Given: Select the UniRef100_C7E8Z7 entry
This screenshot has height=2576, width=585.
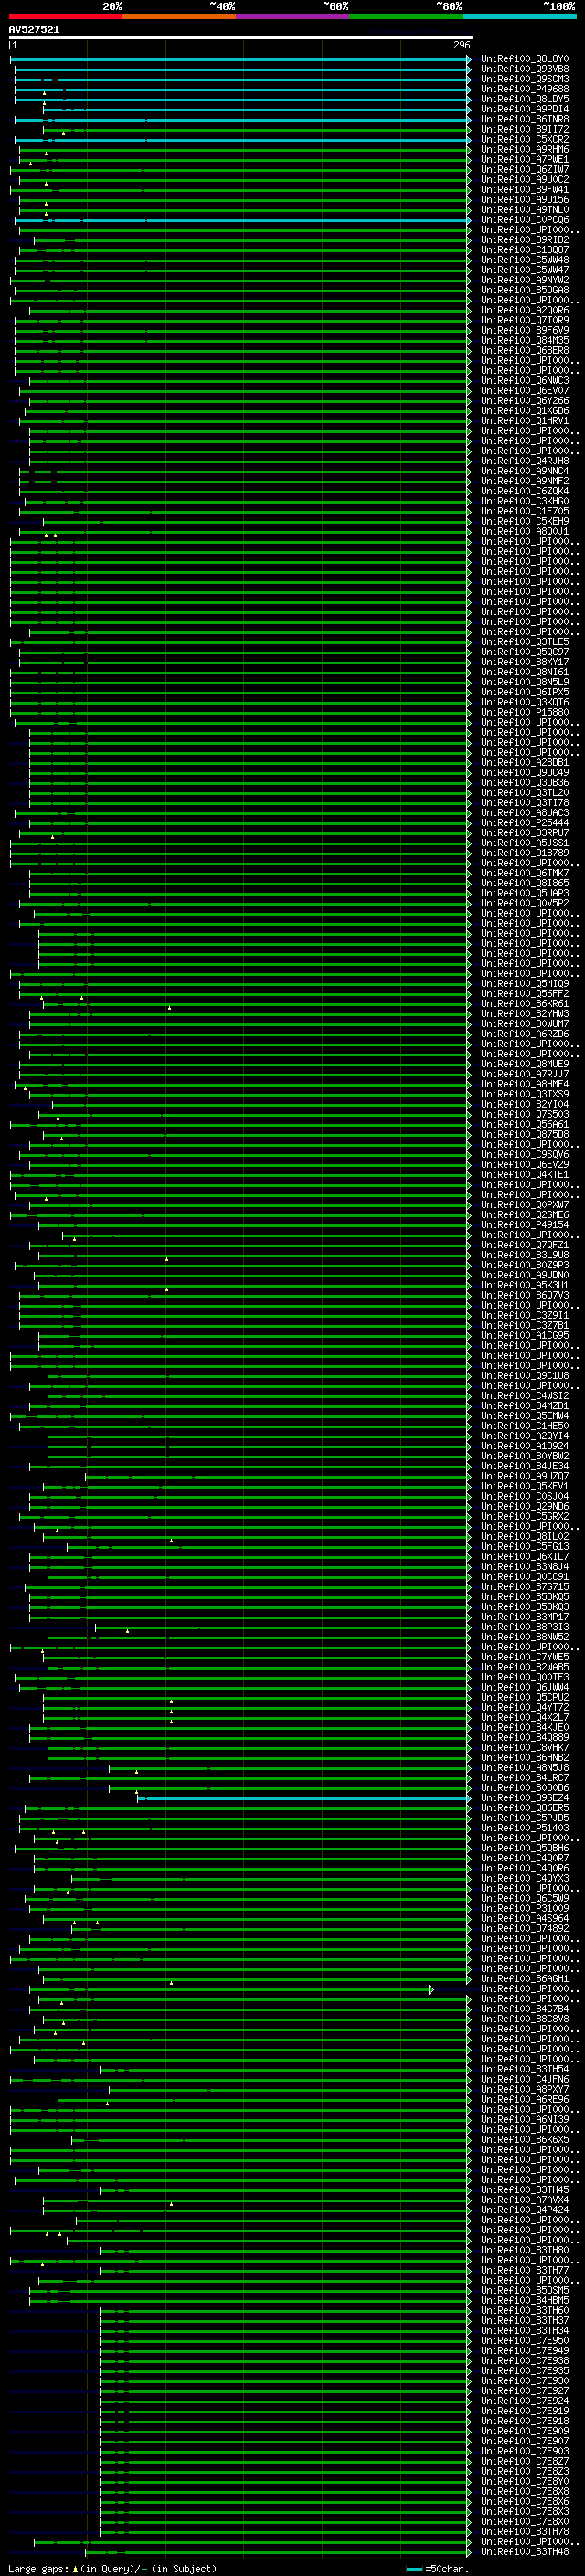Looking at the screenshot, I should (524, 2461).
